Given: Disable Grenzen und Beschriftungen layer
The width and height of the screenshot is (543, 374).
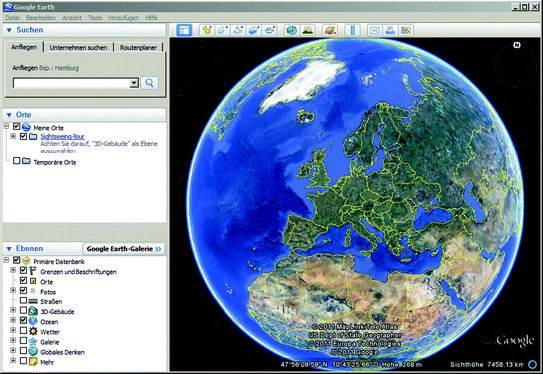Looking at the screenshot, I should coord(23,270).
